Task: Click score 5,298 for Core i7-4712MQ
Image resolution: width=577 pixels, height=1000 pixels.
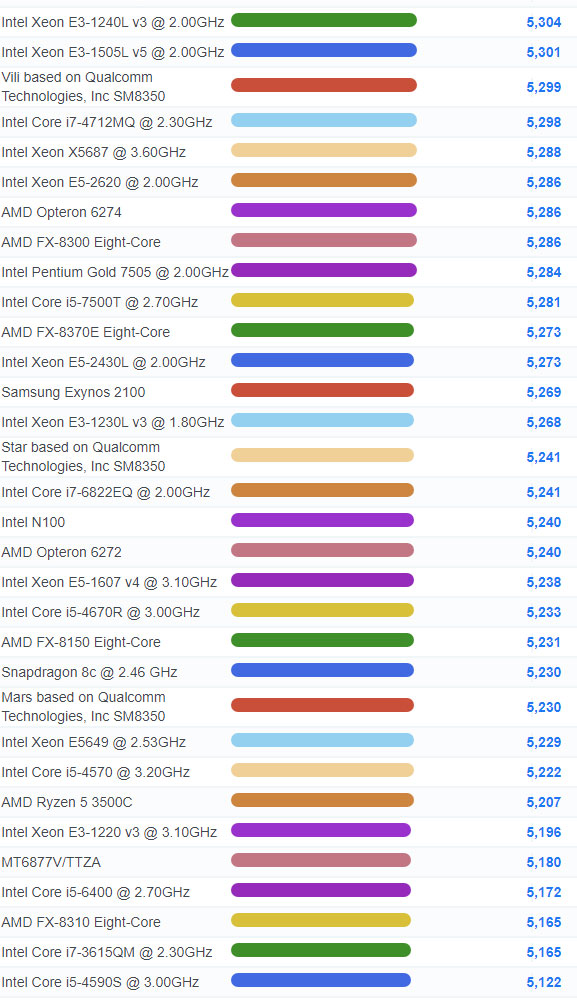Action: point(544,122)
